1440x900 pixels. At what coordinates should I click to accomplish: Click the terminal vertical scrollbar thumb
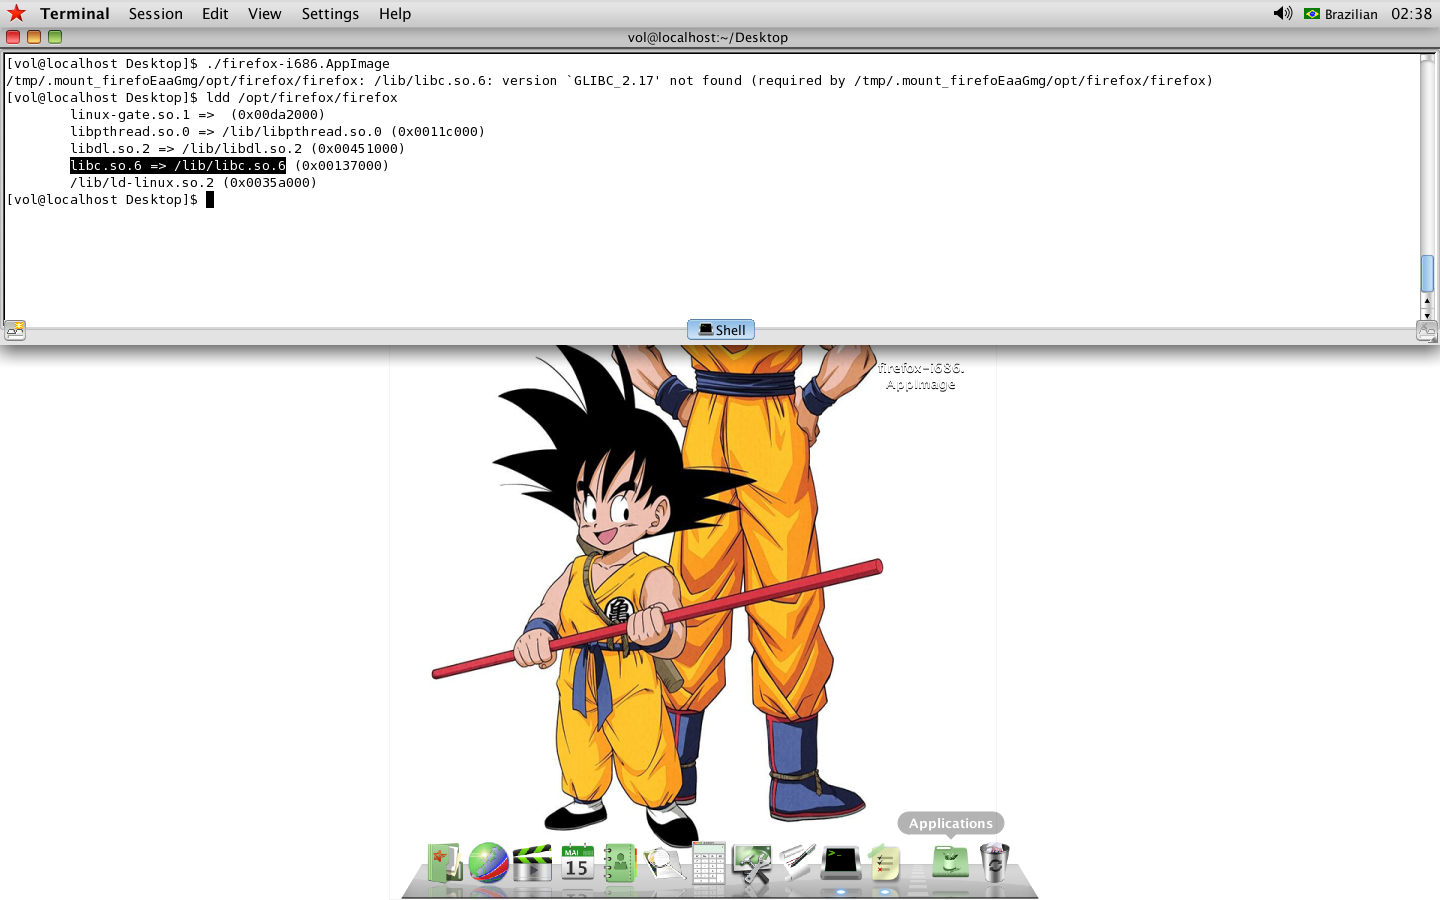(1427, 273)
